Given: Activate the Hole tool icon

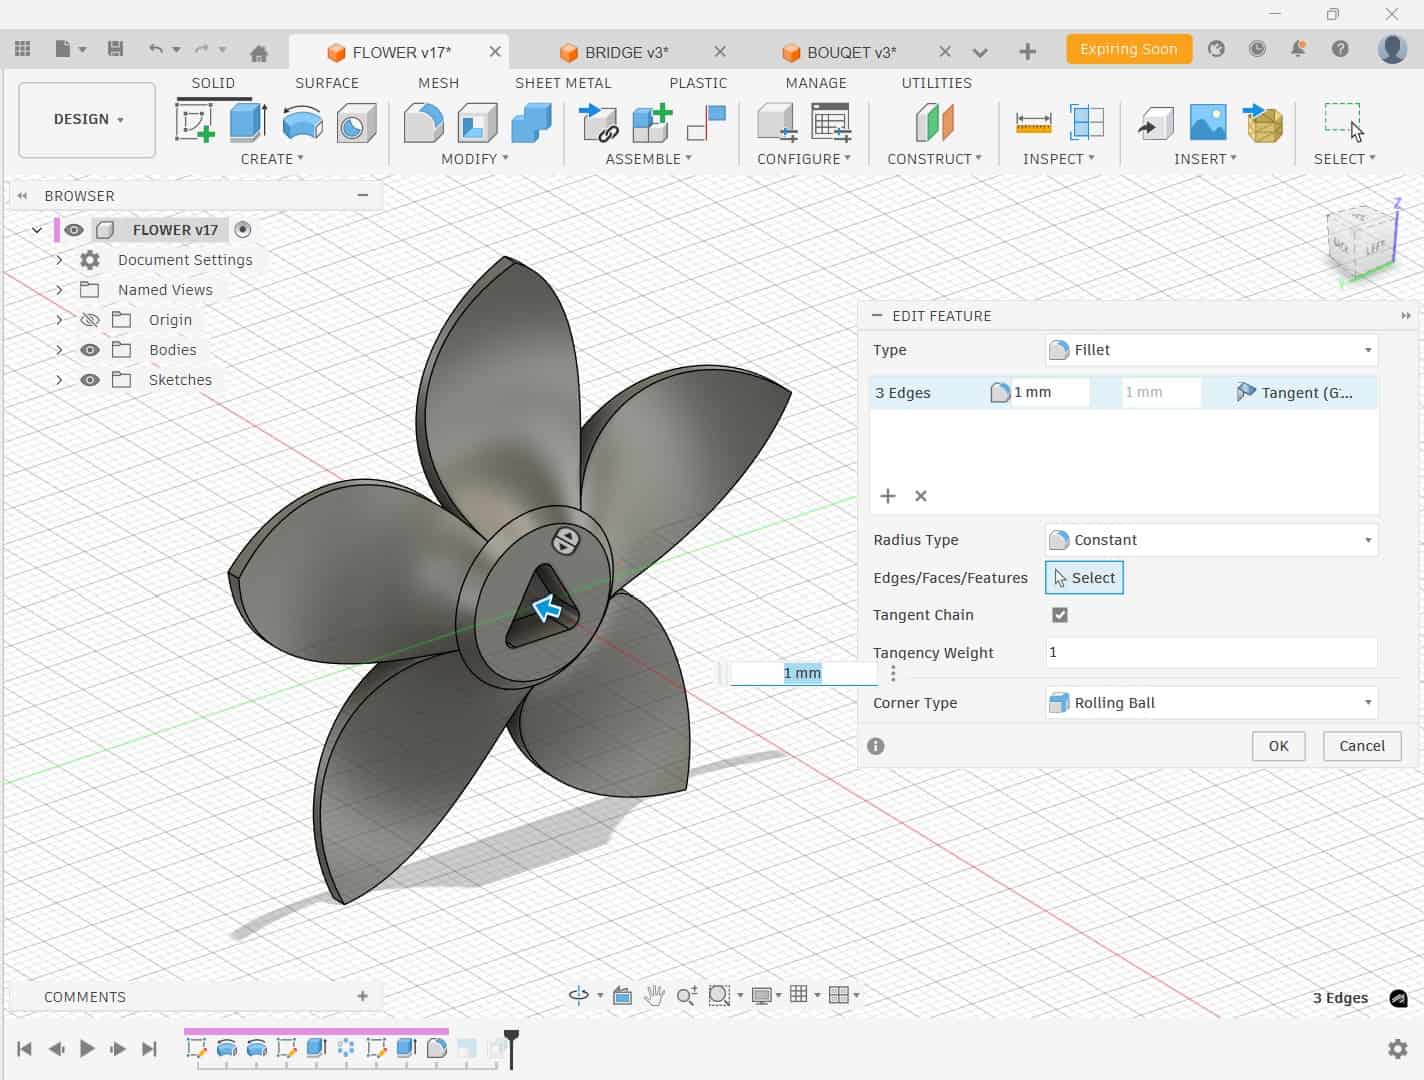Looking at the screenshot, I should click(356, 123).
